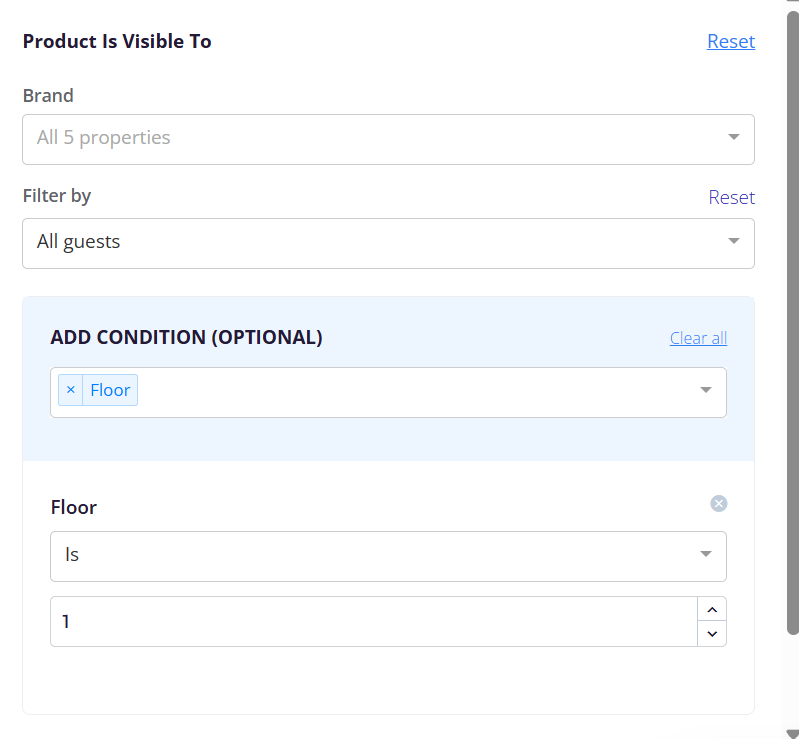Decrease the Floor value with the down arrow
The height and width of the screenshot is (739, 799).
coord(712,634)
